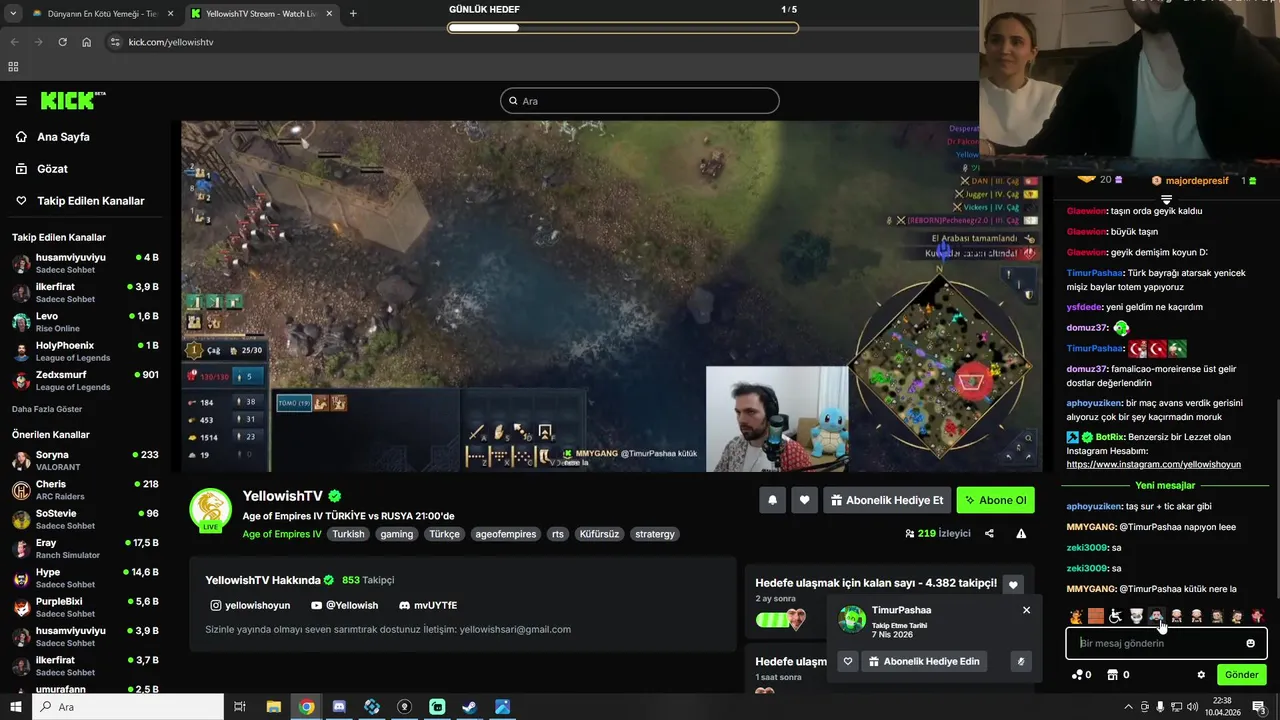Report the stream via warning triangle icon
The image size is (1280, 720).
pyautogui.click(x=1021, y=534)
